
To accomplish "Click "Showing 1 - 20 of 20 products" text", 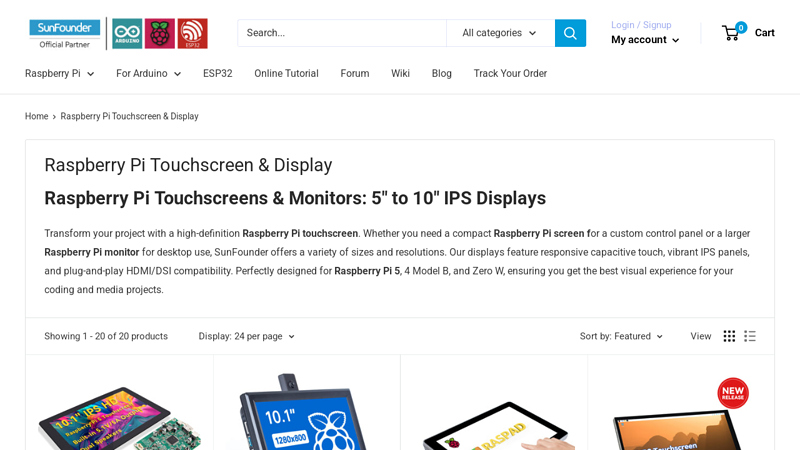I will (106, 336).
